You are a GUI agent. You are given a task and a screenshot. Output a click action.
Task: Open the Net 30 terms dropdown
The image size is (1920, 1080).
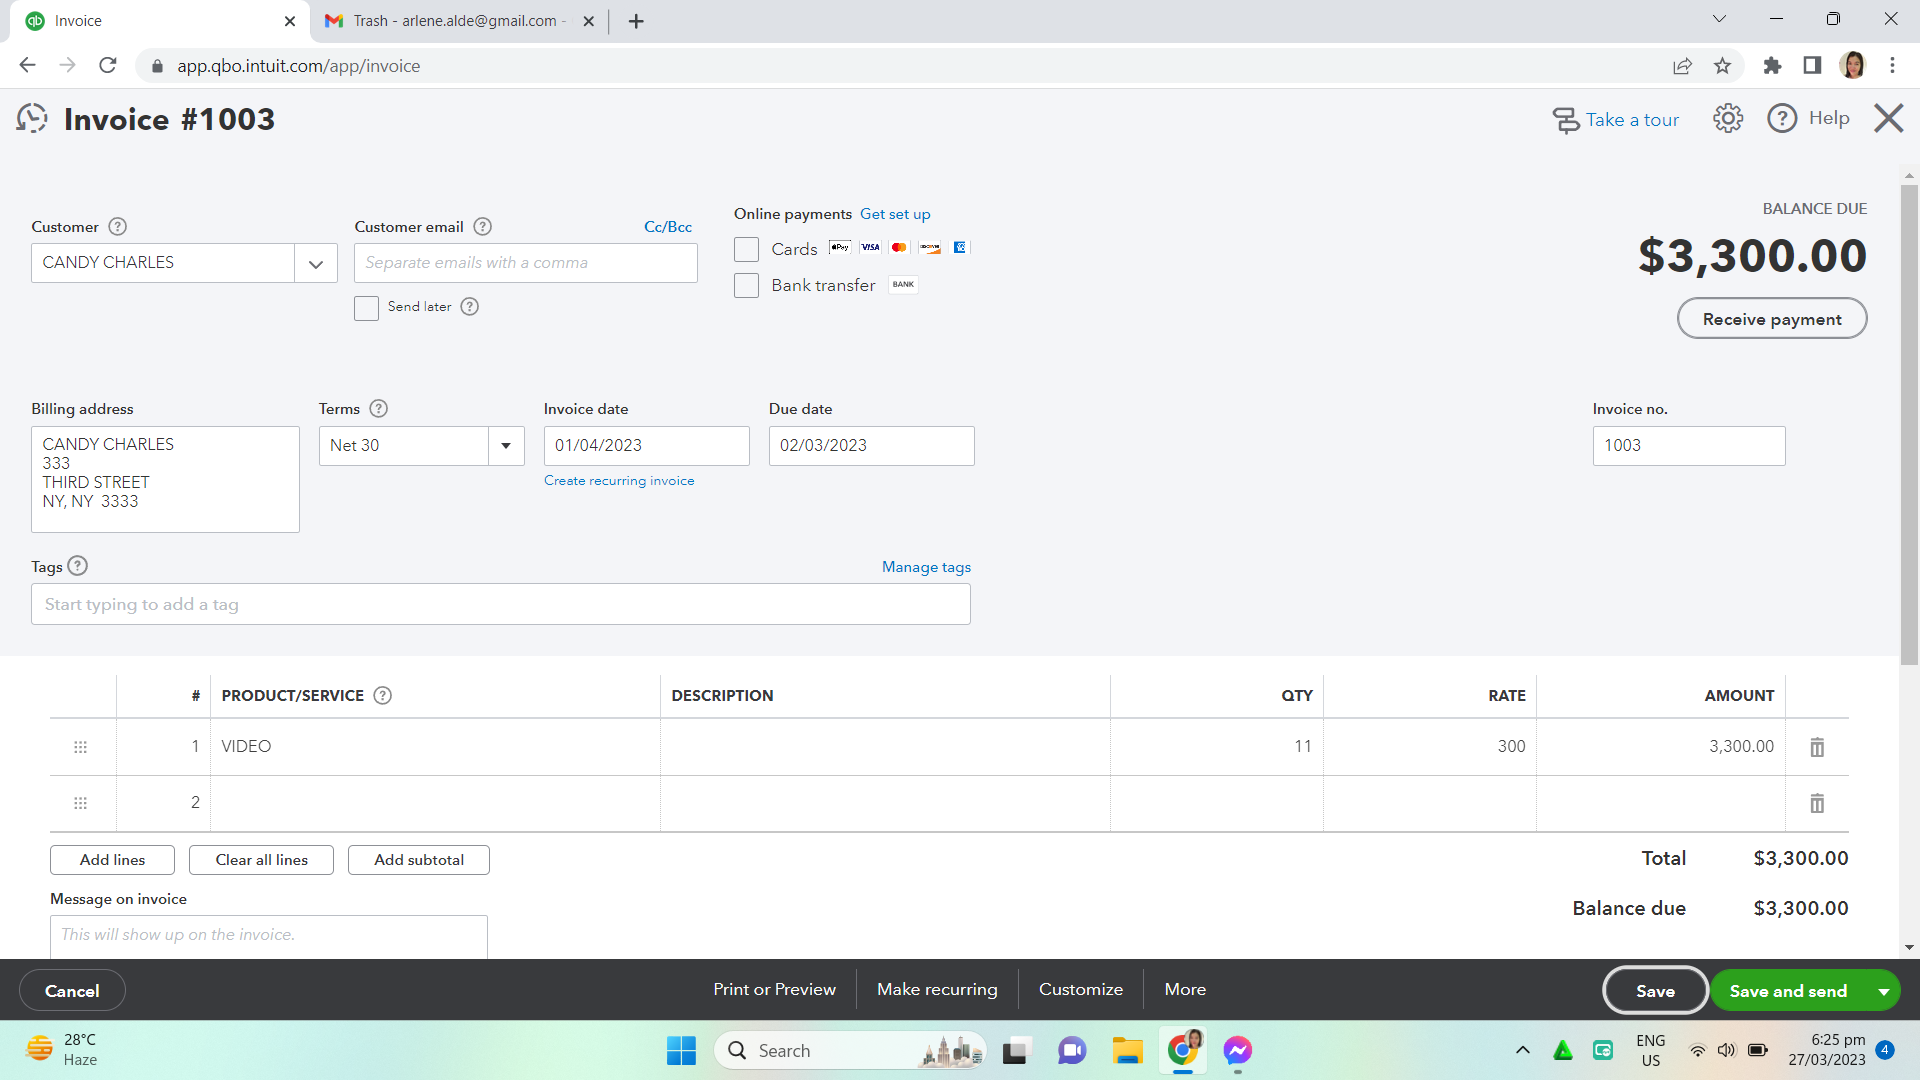click(x=506, y=446)
